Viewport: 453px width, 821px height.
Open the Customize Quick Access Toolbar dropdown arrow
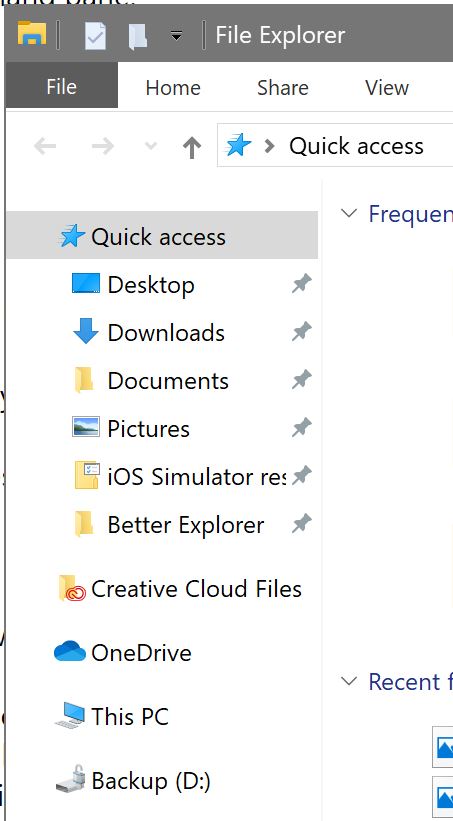(176, 36)
